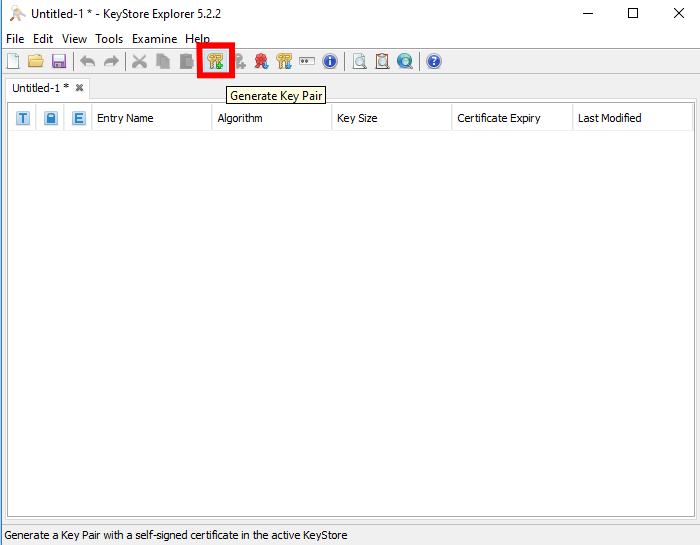This screenshot has width=700, height=545.
Task: Open the Help menu
Action: (197, 39)
